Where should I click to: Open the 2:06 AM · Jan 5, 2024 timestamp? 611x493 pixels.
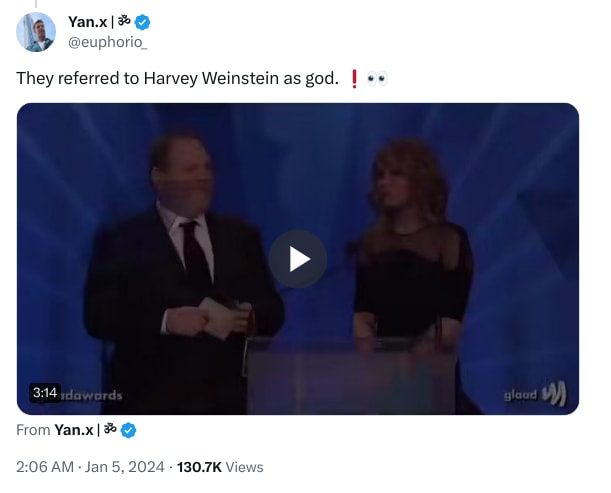pos(86,467)
